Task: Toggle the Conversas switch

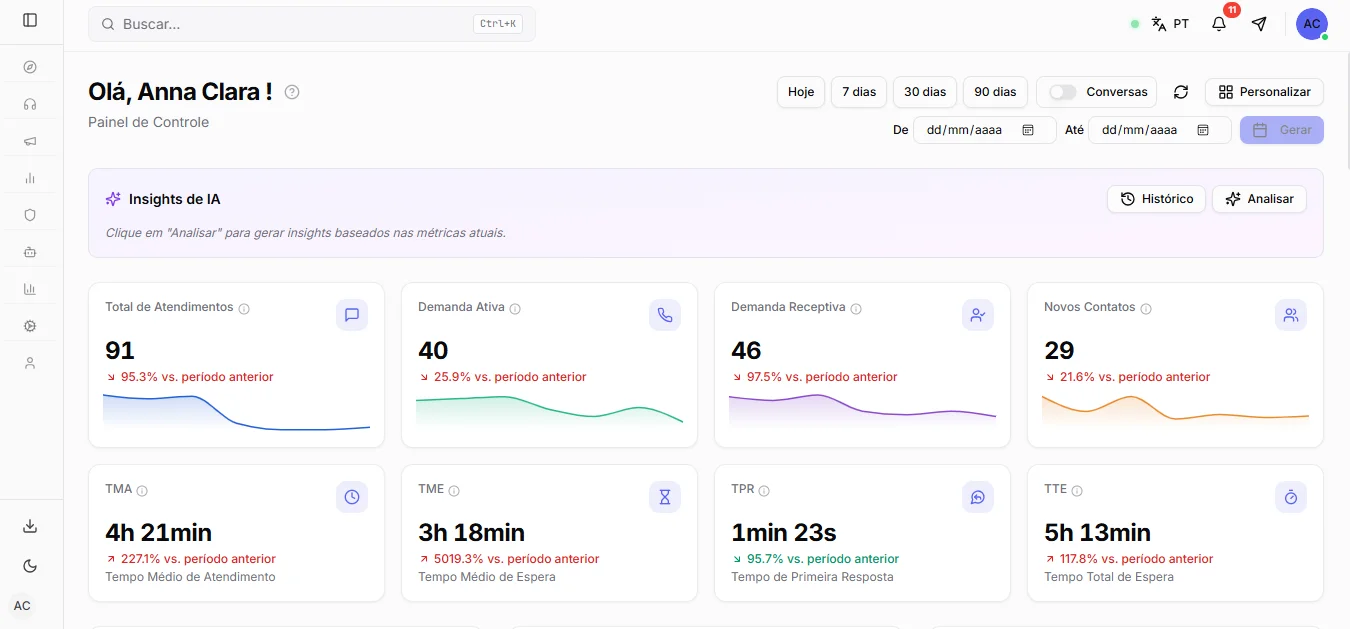Action: pos(1063,92)
